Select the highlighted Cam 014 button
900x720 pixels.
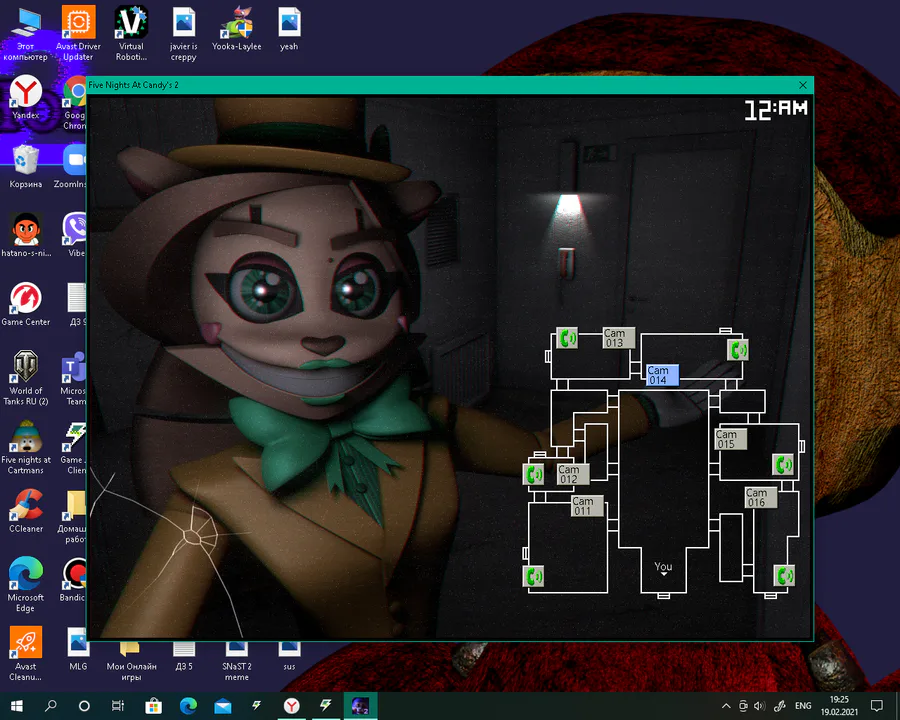click(x=662, y=375)
